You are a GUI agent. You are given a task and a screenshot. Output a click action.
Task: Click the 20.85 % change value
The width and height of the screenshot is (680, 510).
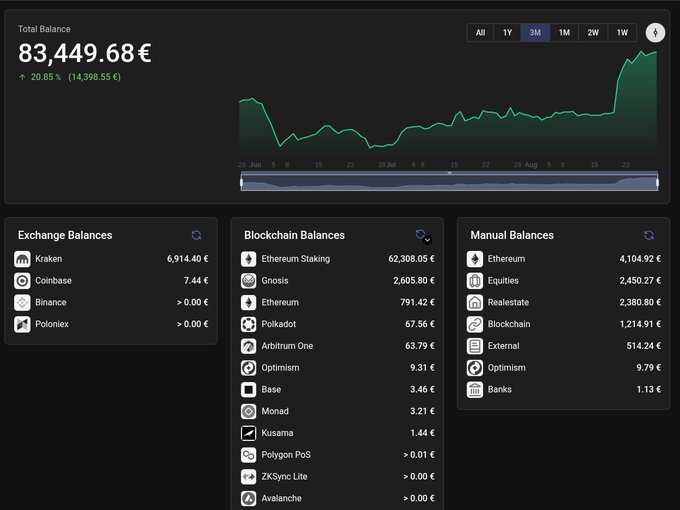(x=46, y=77)
